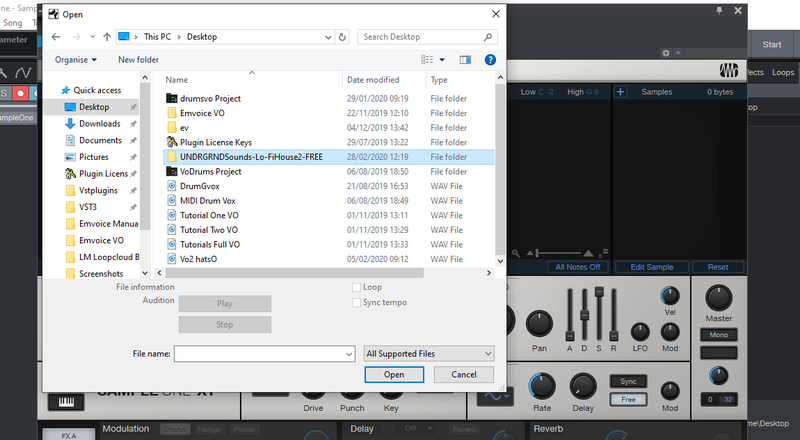Viewport: 800px width, 440px height.
Task: Switch LFO to Sync mode
Action: click(x=628, y=381)
